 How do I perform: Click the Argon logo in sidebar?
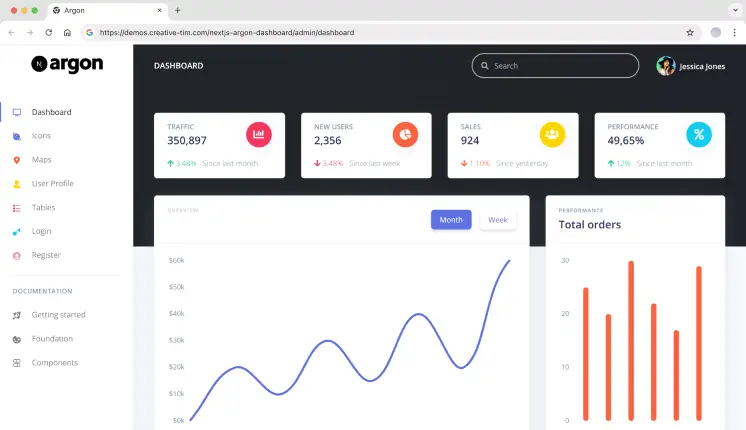pos(67,64)
